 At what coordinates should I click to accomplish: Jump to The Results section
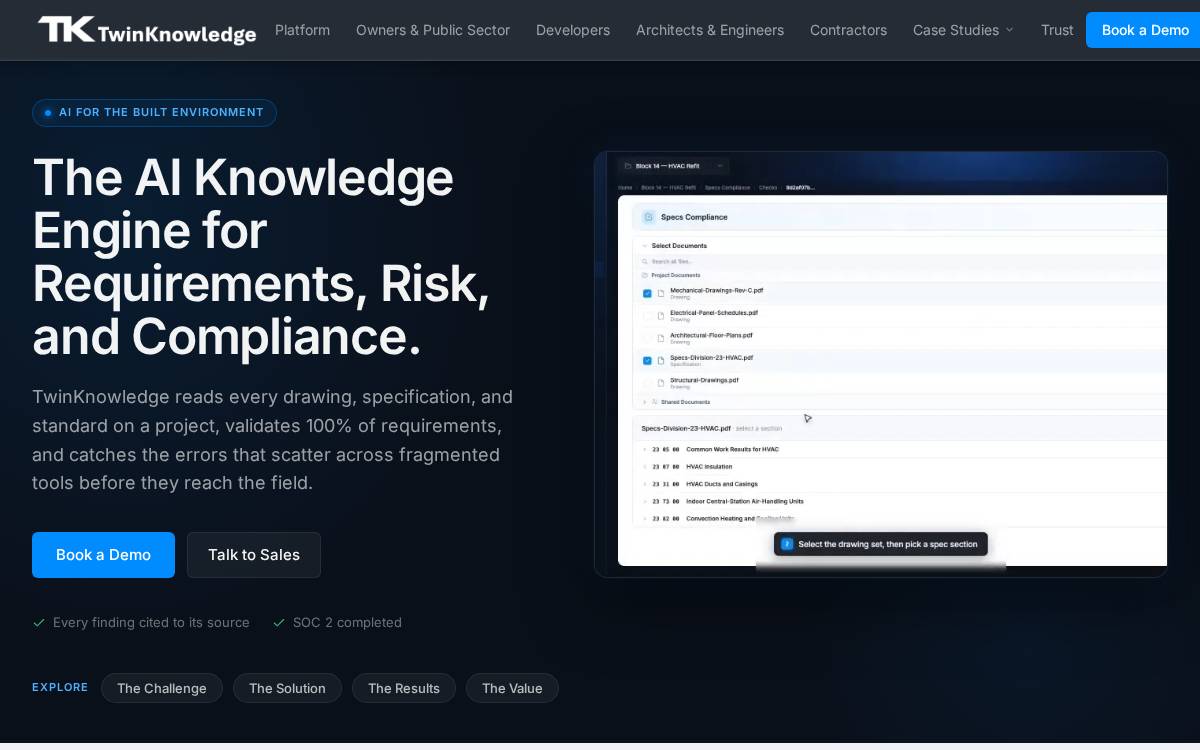(x=404, y=688)
